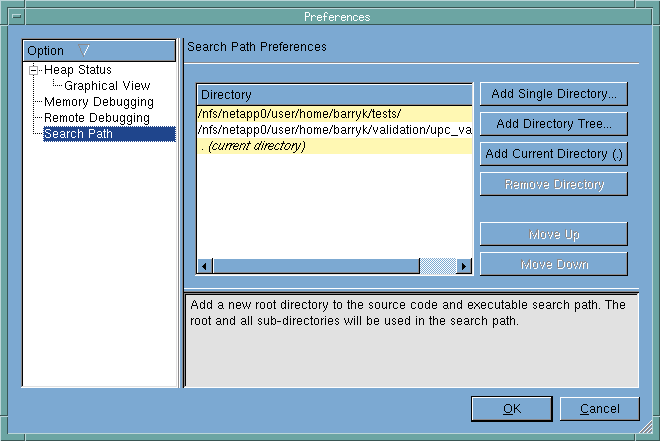
Task: Click Add Directory Tree button
Action: (554, 124)
